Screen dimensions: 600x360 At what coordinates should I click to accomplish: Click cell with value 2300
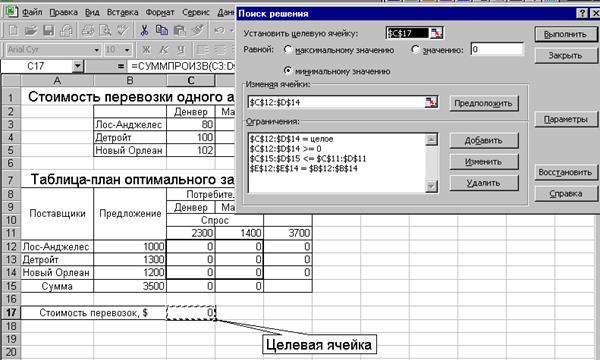(x=191, y=233)
